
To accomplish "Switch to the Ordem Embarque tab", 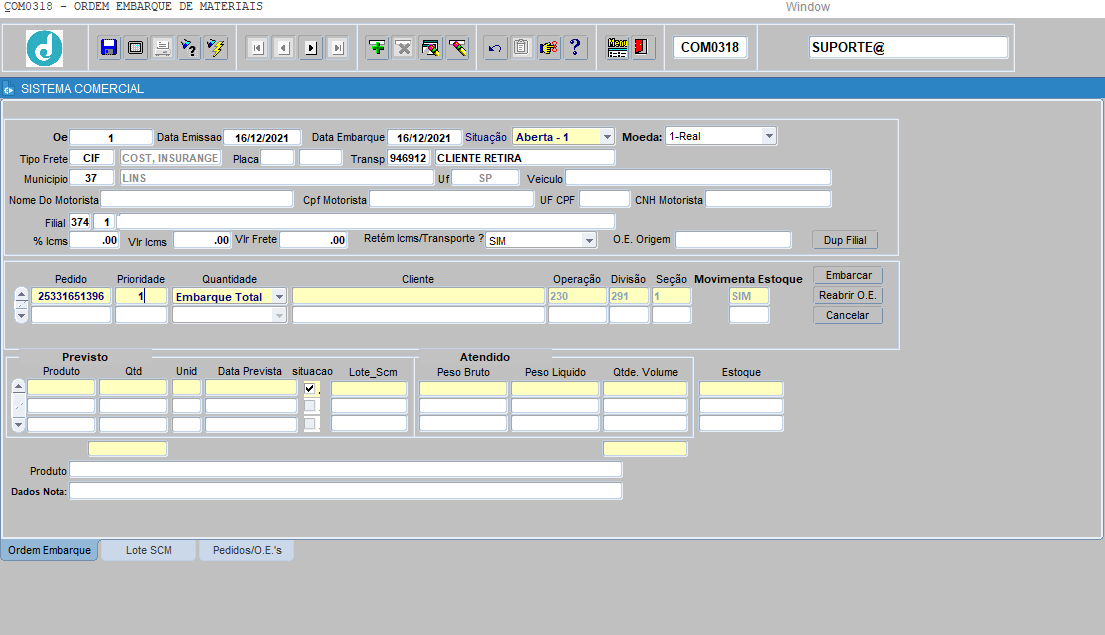I will click(x=49, y=550).
